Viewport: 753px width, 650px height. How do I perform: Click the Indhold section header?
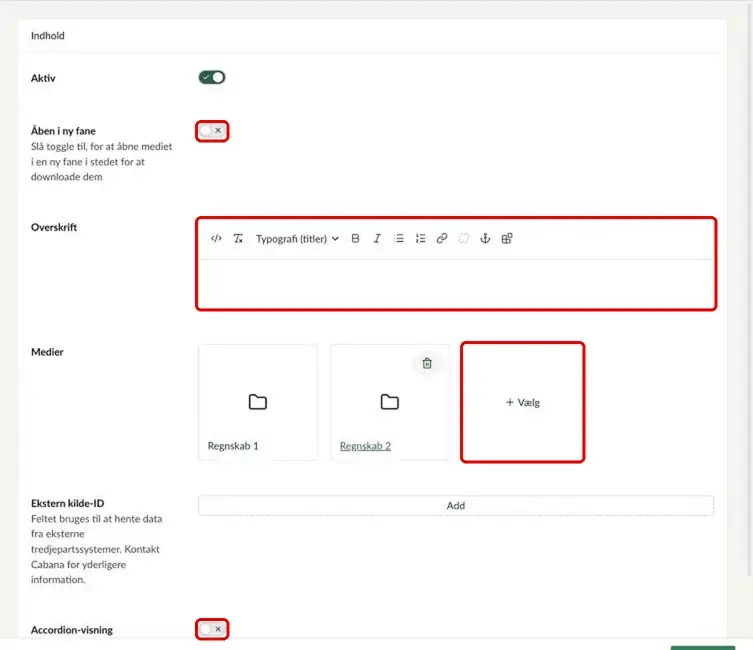[48, 36]
